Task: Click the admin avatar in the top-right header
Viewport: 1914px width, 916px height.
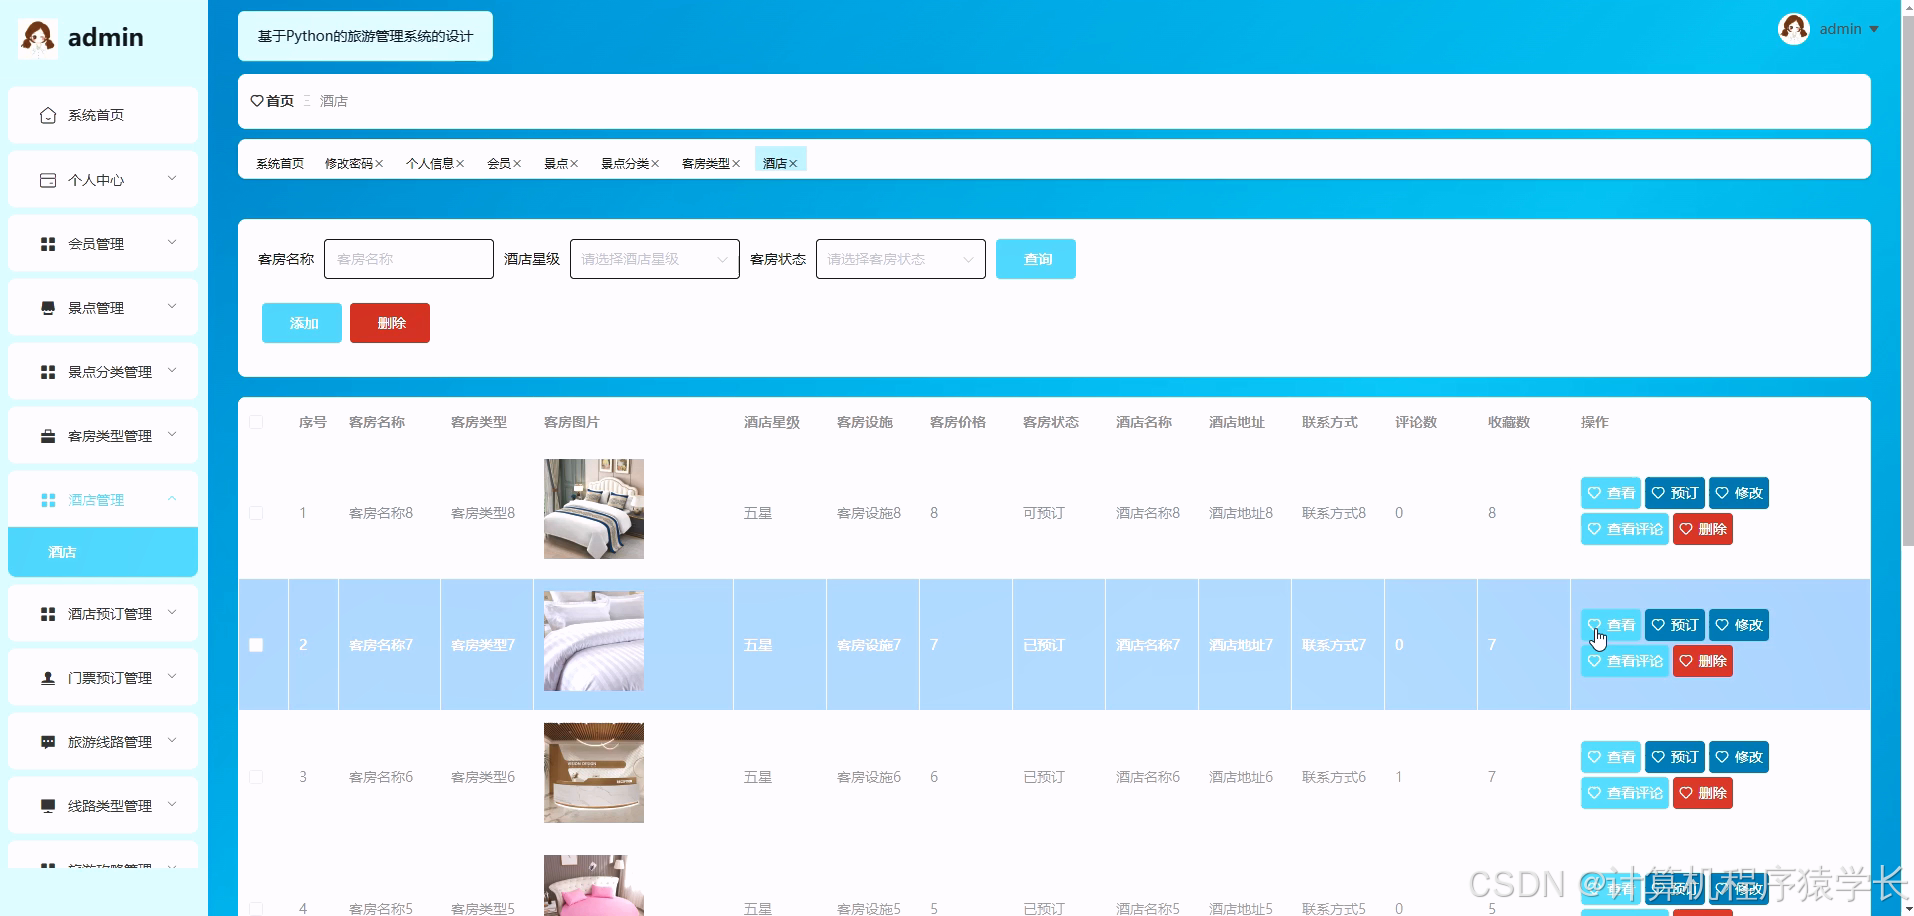Action: 1793,29
